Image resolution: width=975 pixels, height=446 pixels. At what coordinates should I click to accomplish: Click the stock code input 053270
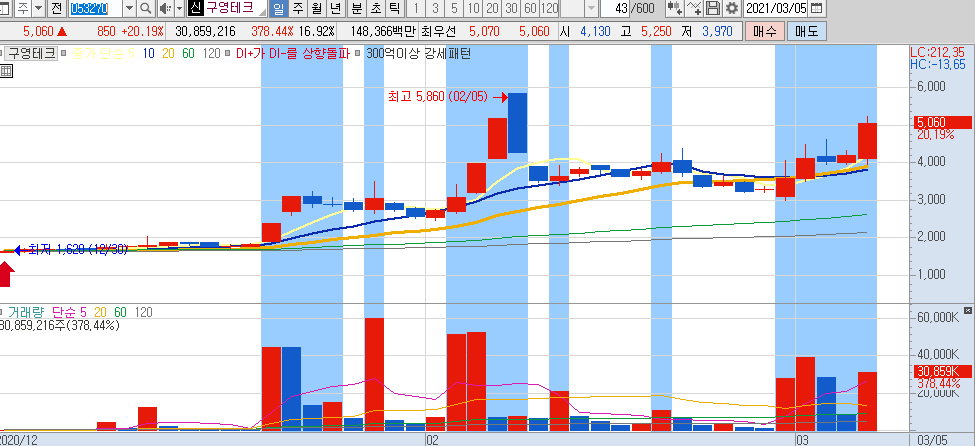click(x=96, y=9)
